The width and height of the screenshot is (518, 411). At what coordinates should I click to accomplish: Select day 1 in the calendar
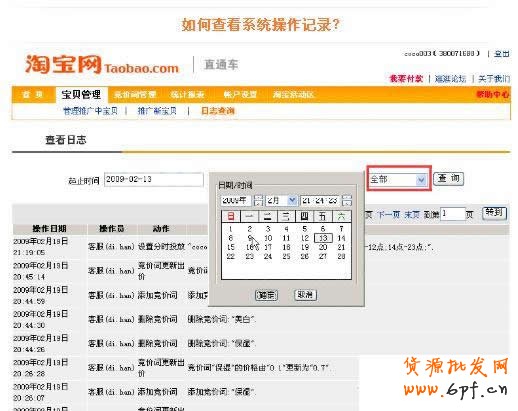click(x=231, y=229)
